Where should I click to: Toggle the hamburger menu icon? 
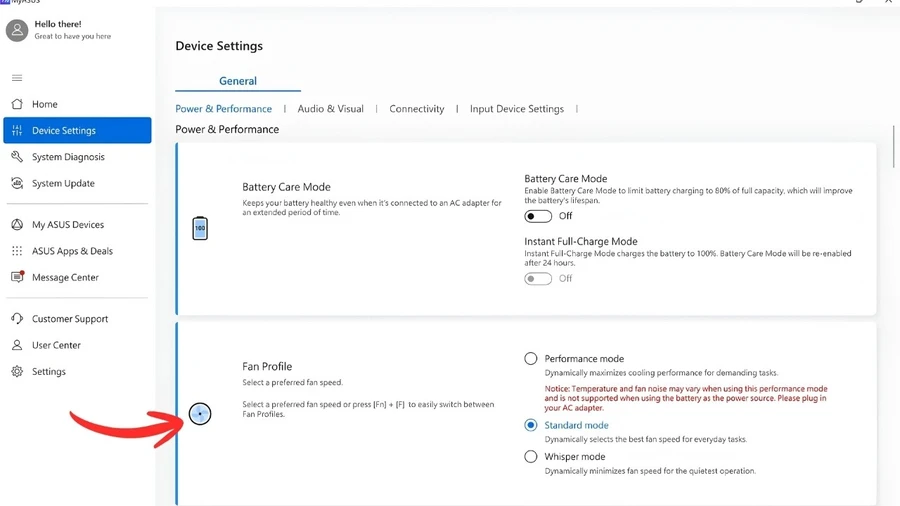click(17, 78)
